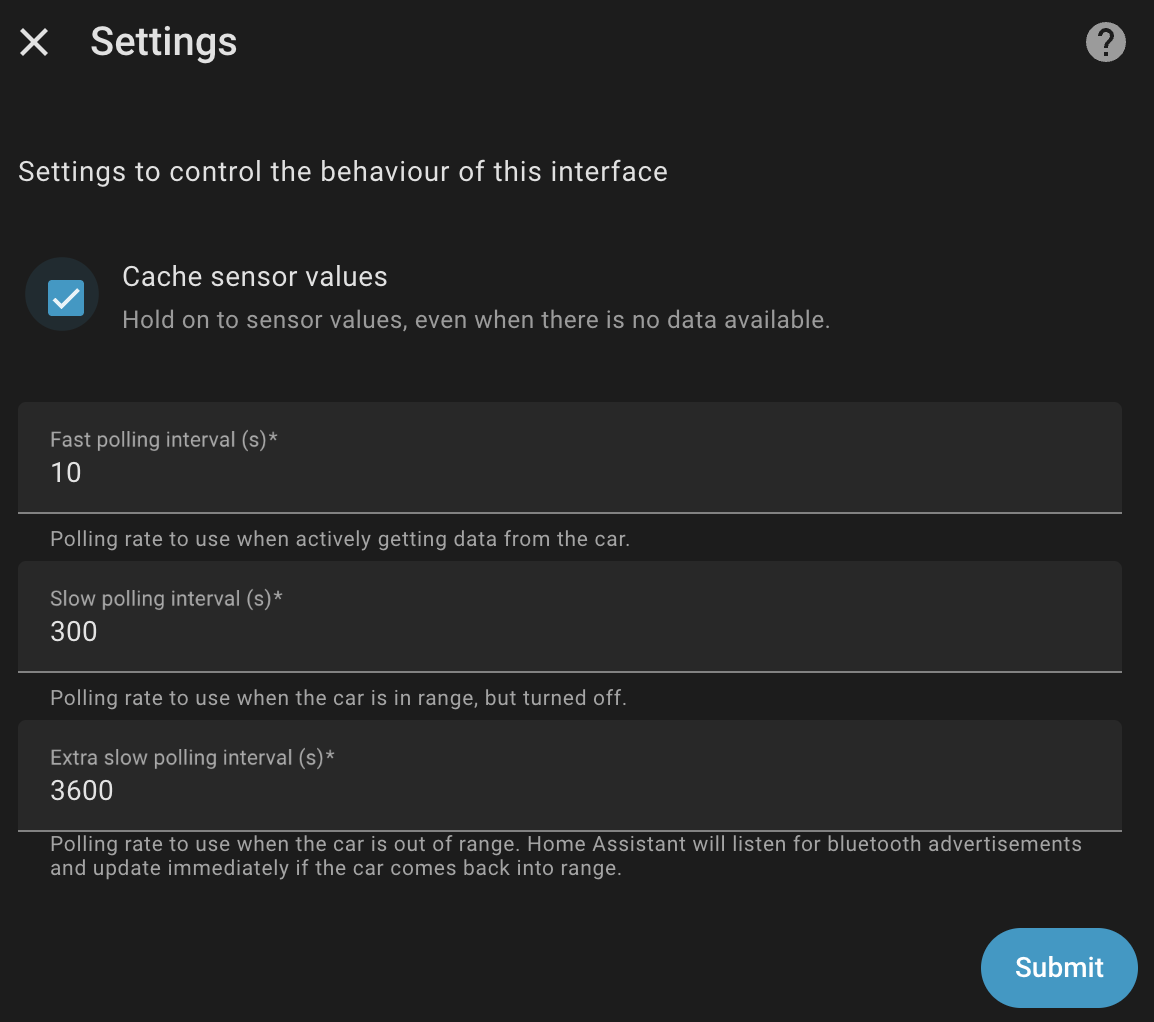This screenshot has width=1154, height=1022.
Task: Click the hint about bluetooth advertisements
Action: click(x=565, y=855)
